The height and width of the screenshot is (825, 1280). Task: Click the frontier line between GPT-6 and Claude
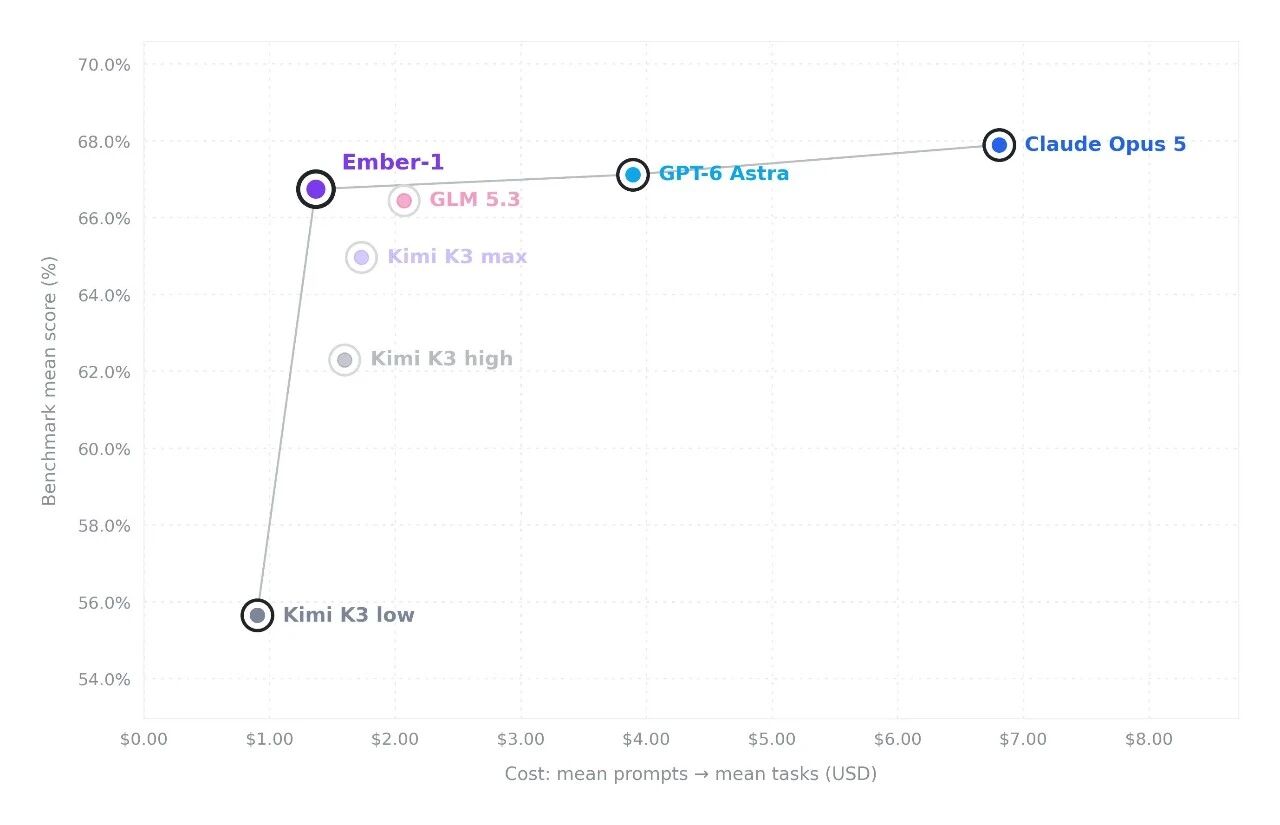click(816, 160)
